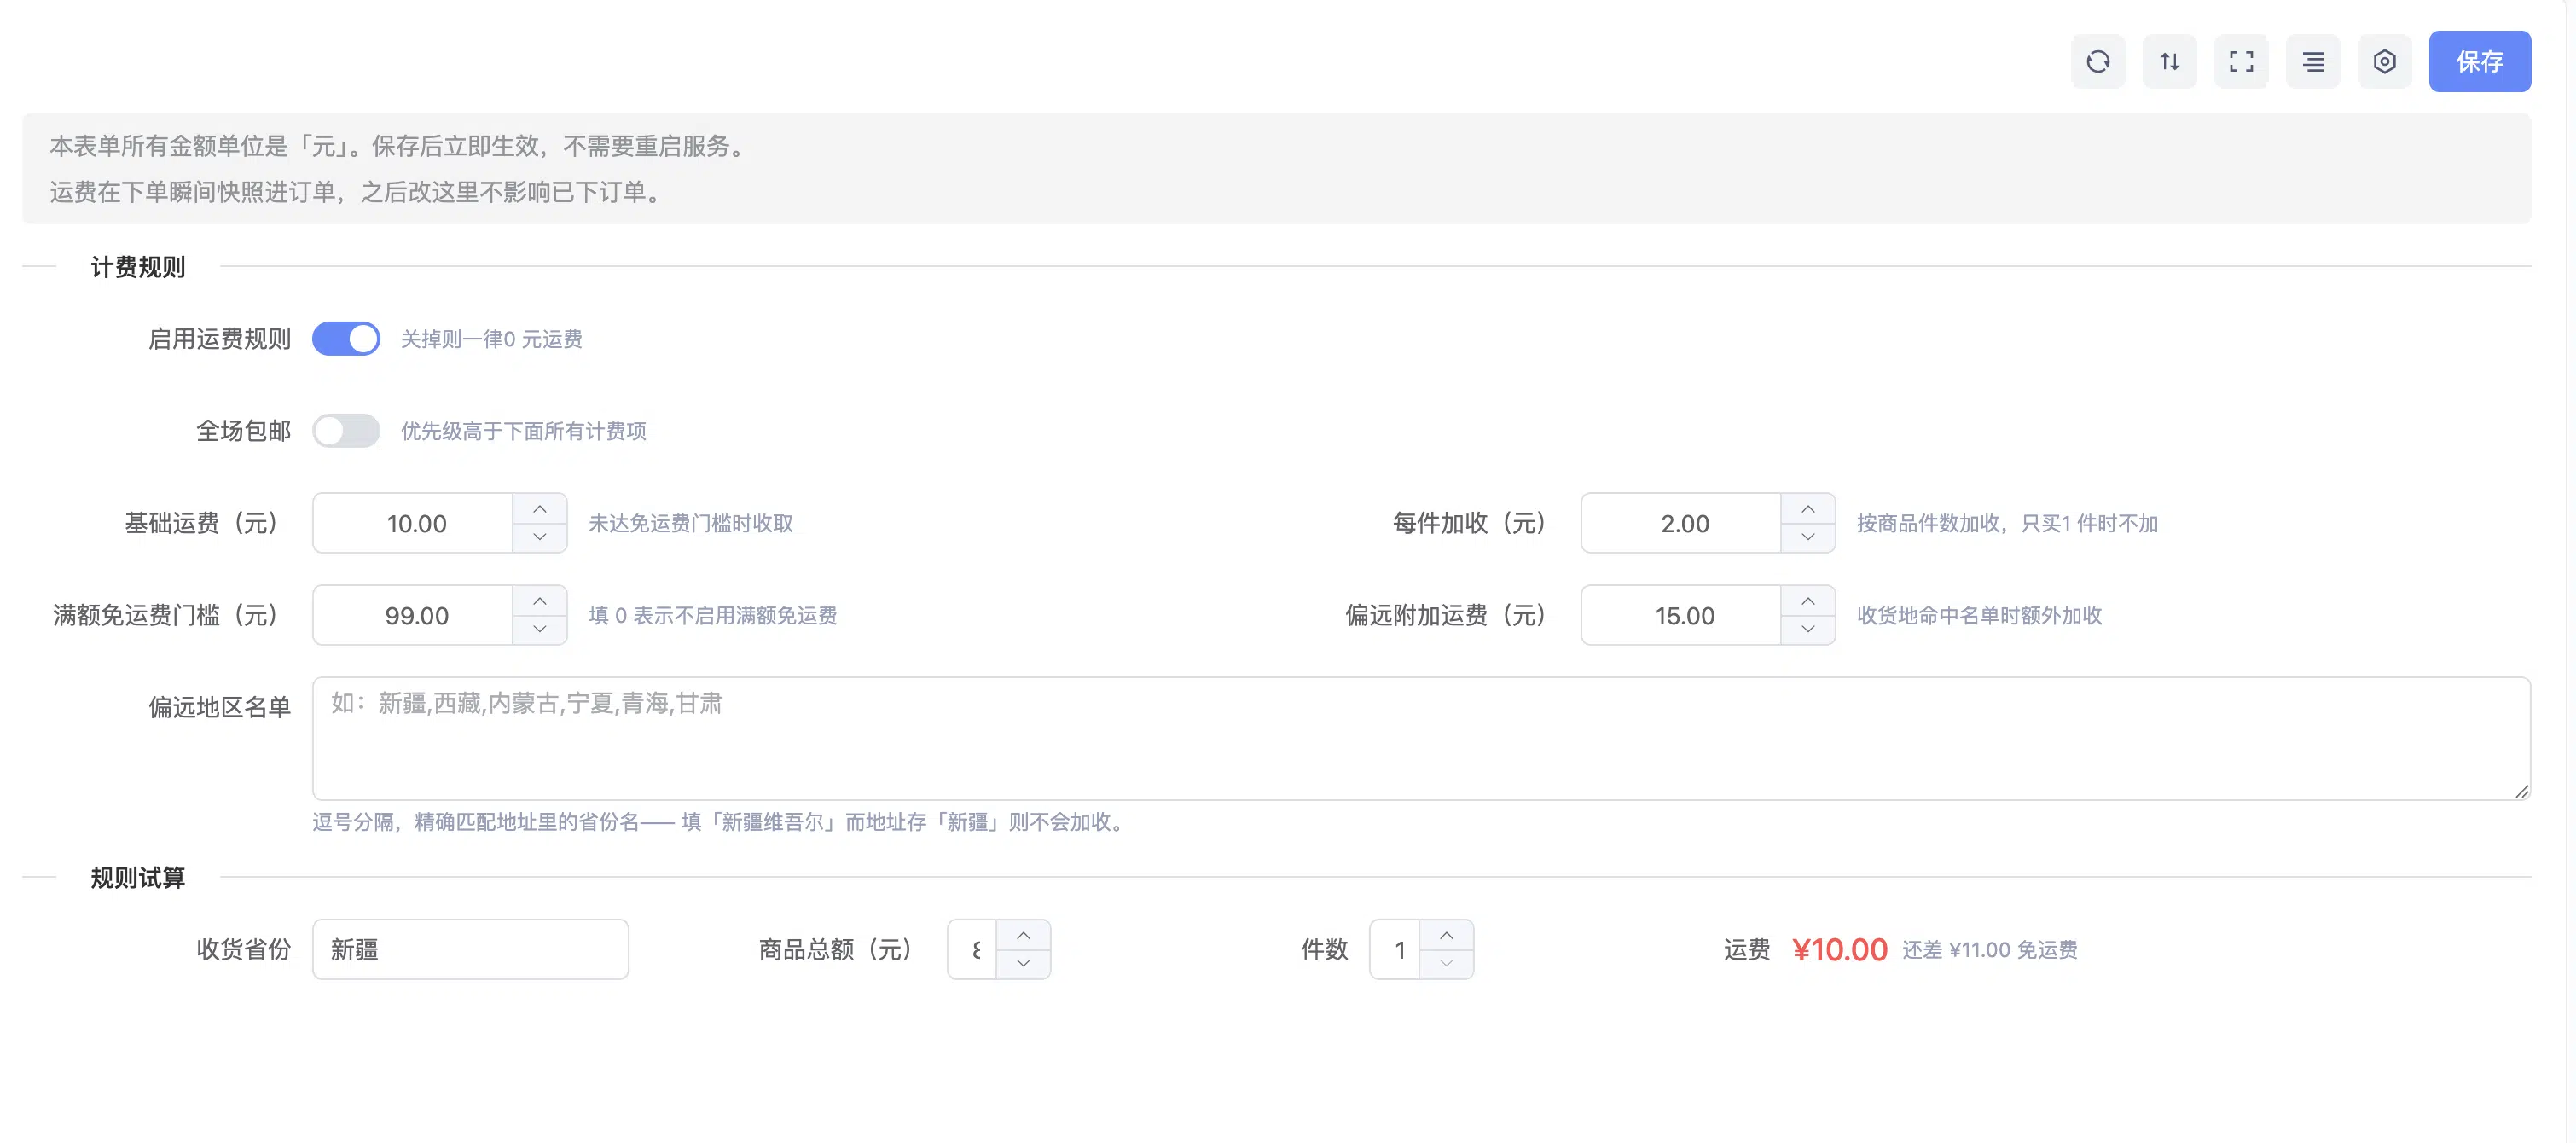Click the 还差 ¥11.00 免运费 hint
2576x1143 pixels.
point(1989,949)
